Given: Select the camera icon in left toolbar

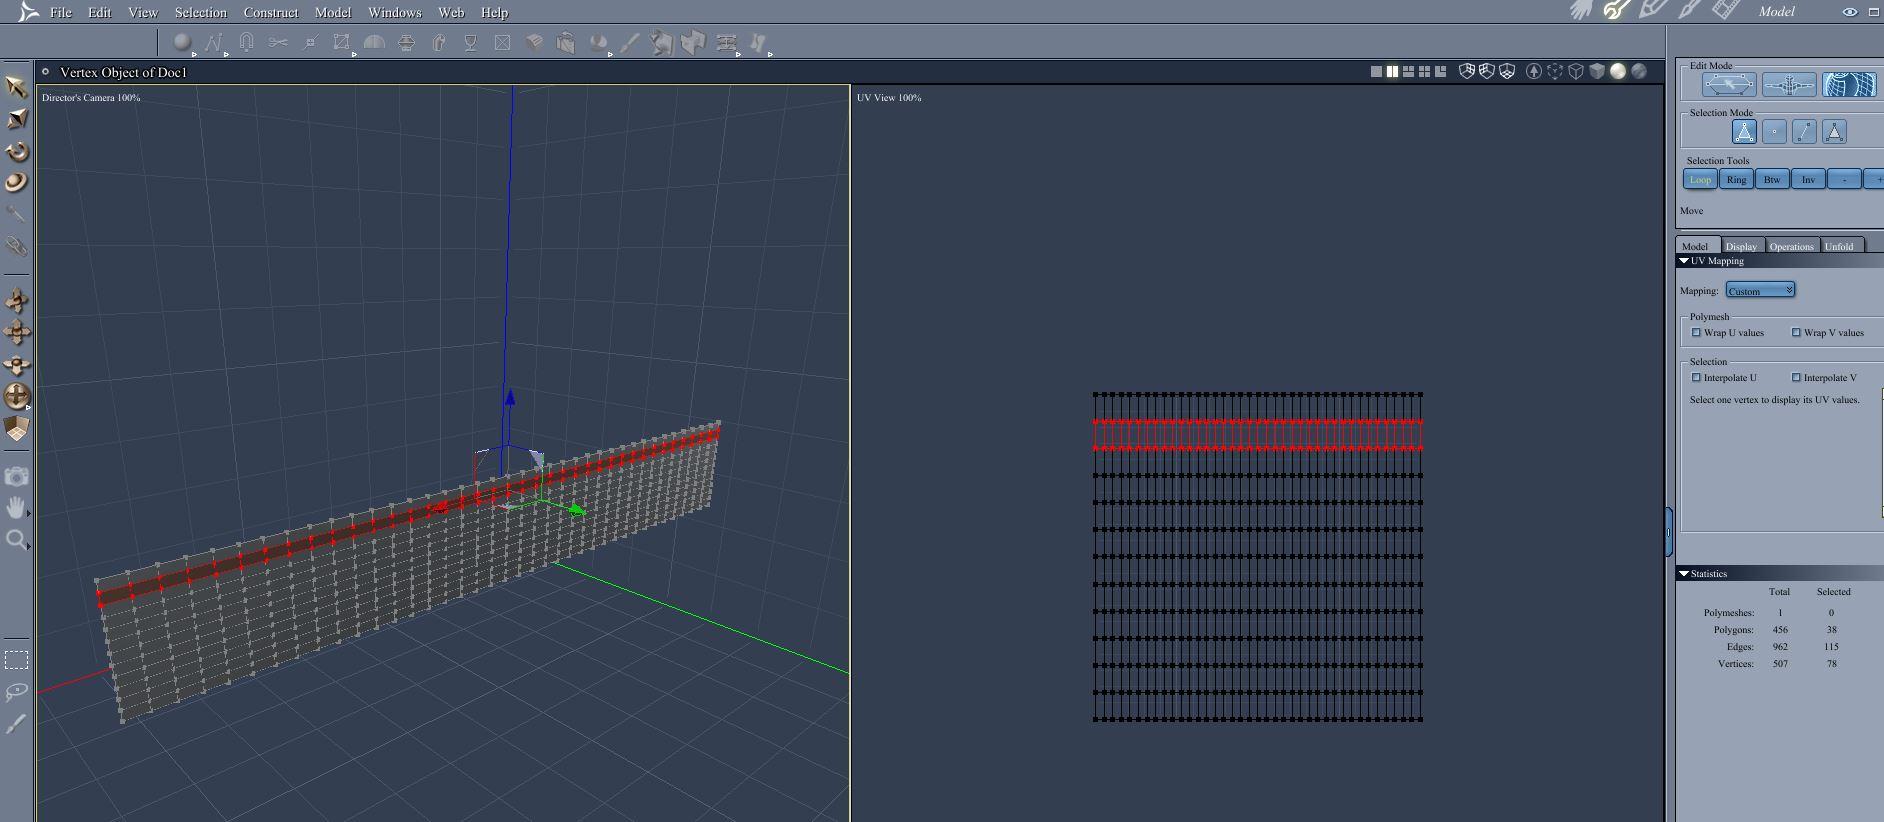Looking at the screenshot, I should click(16, 476).
